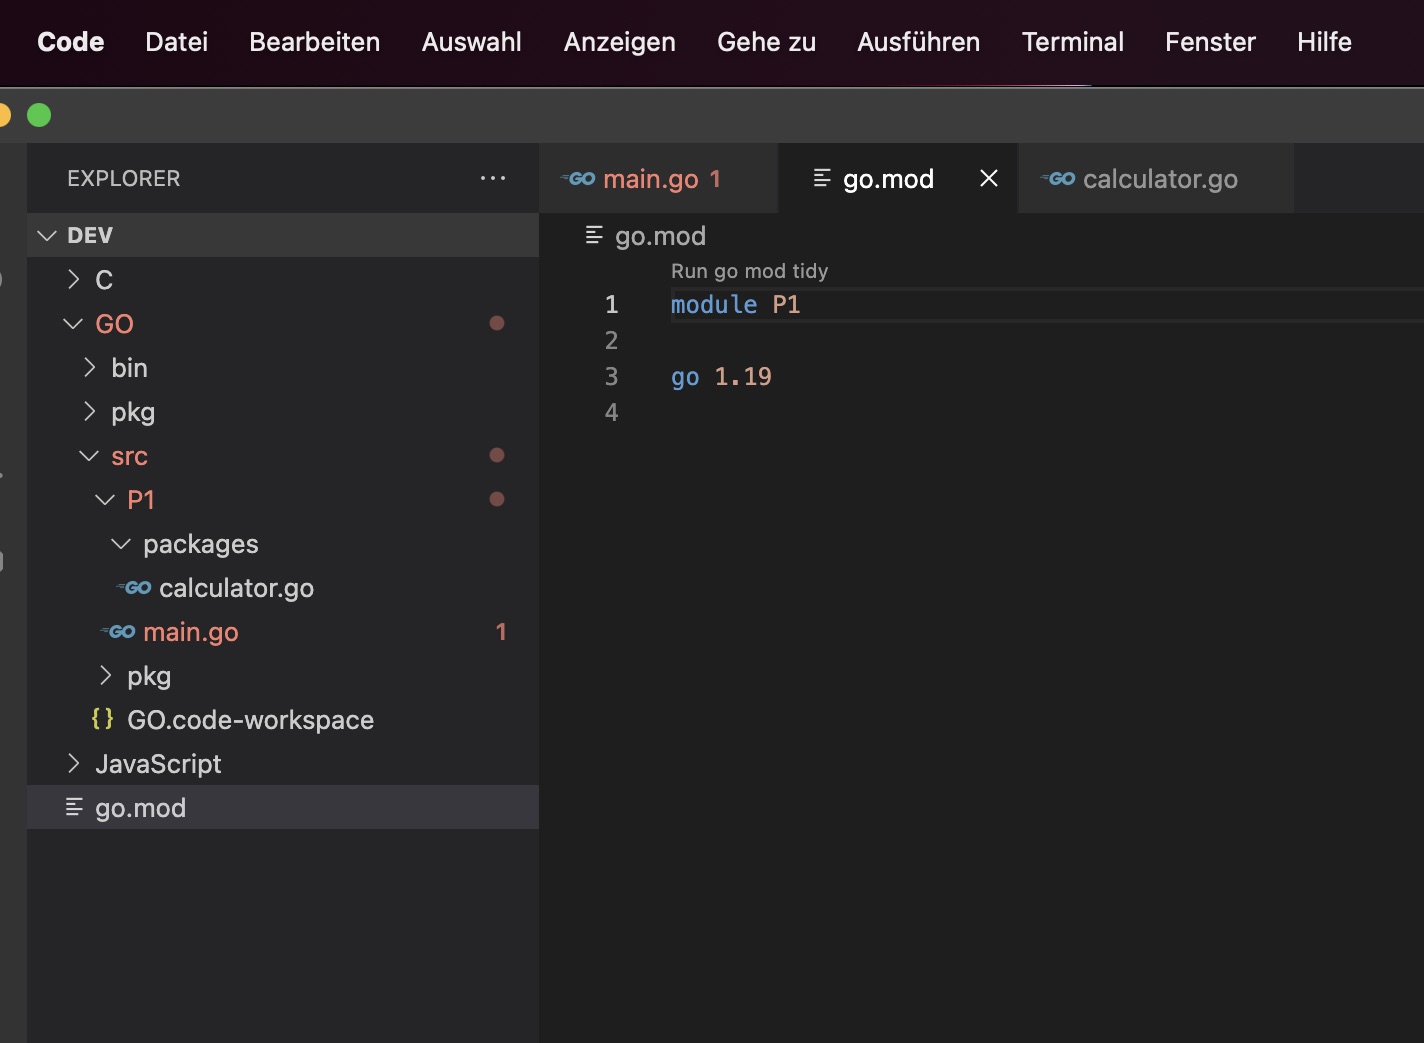This screenshot has width=1424, height=1043.
Task: Place cursor in 'go 1.19' line
Action: click(721, 376)
